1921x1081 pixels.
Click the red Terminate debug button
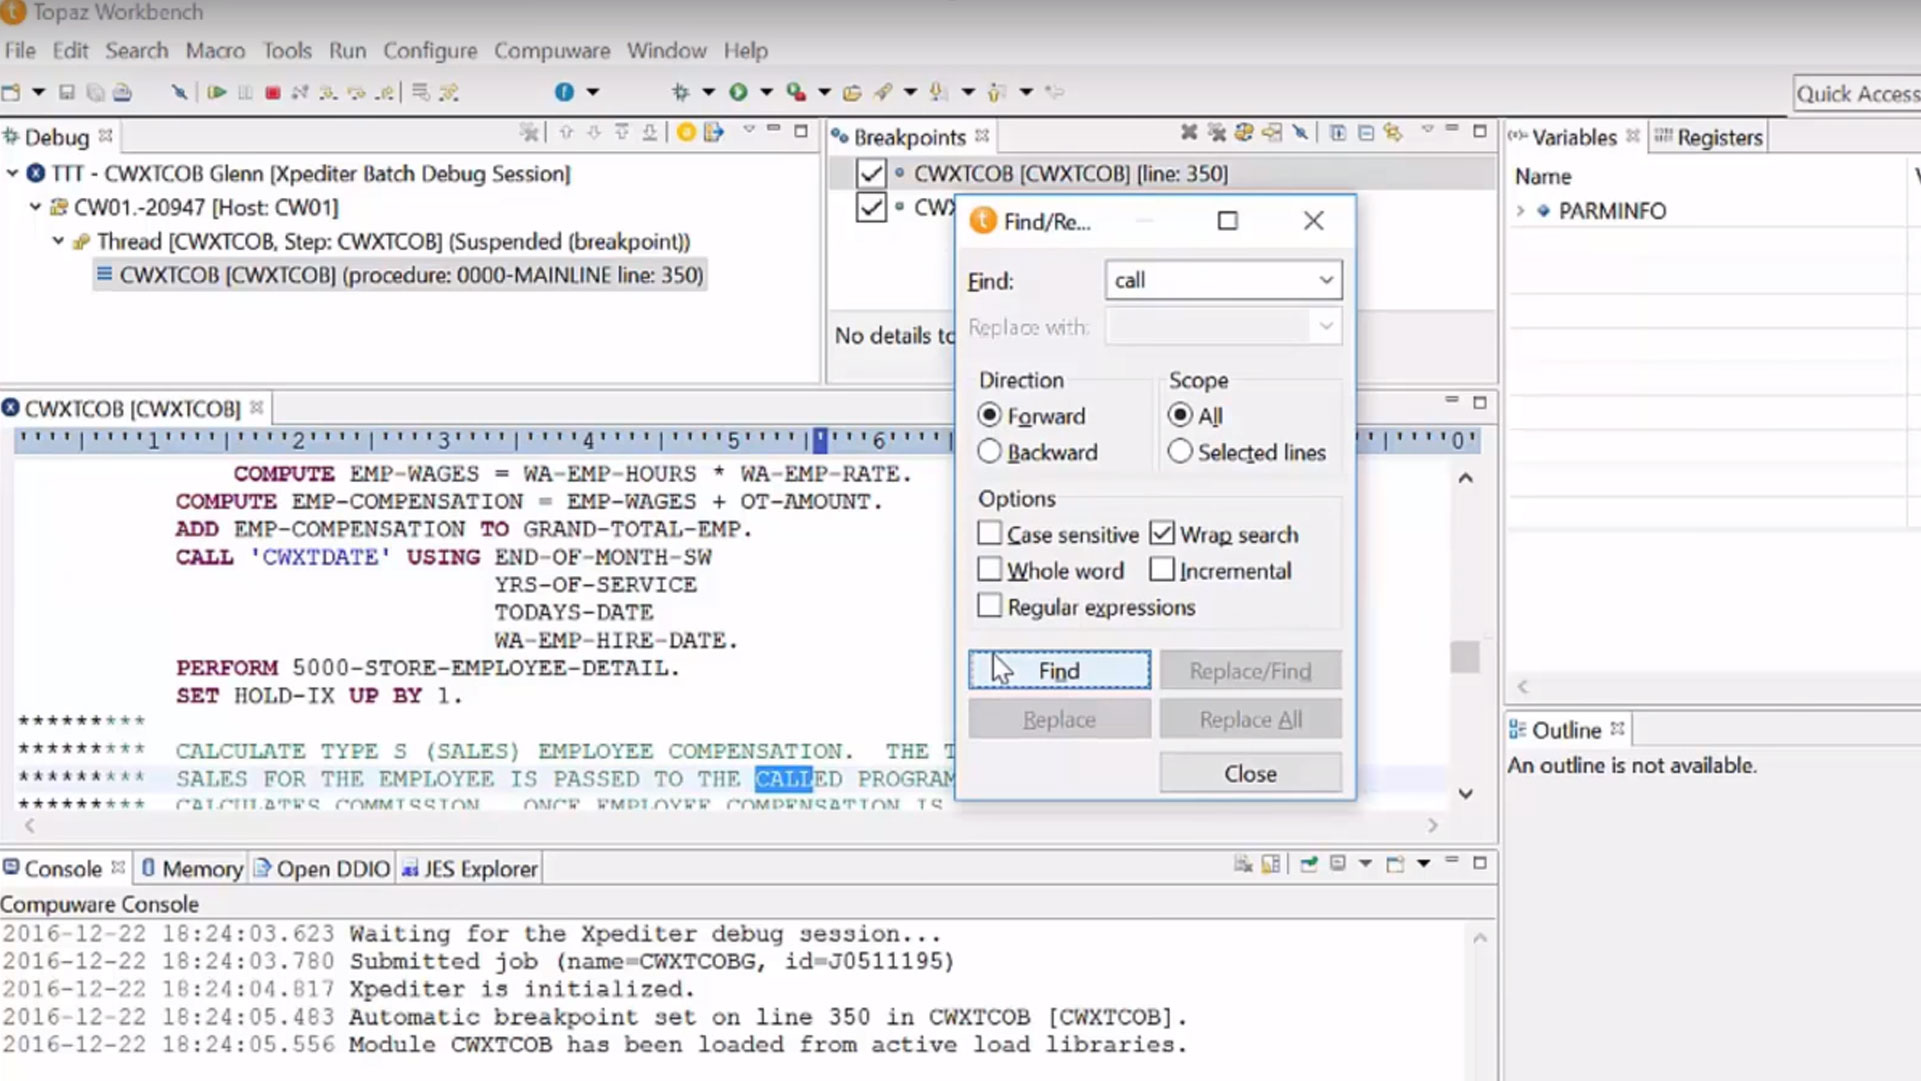[x=272, y=92]
